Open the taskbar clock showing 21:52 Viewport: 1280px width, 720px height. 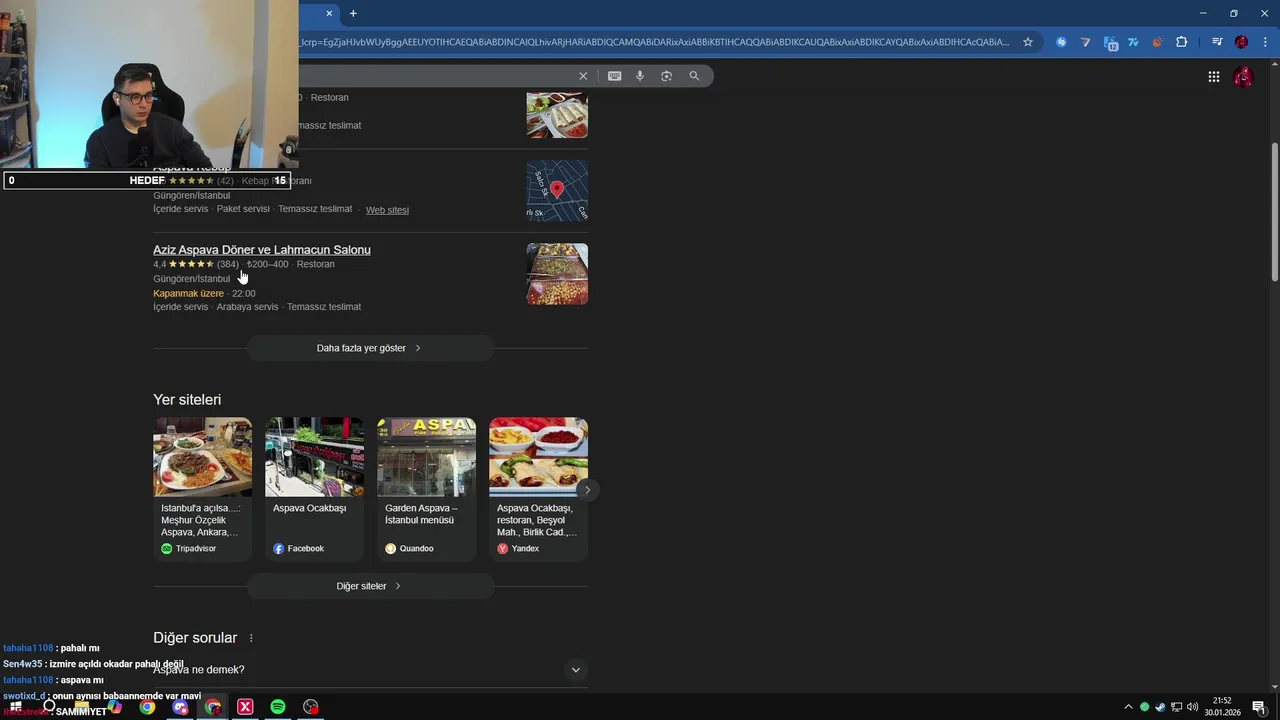(1222, 707)
